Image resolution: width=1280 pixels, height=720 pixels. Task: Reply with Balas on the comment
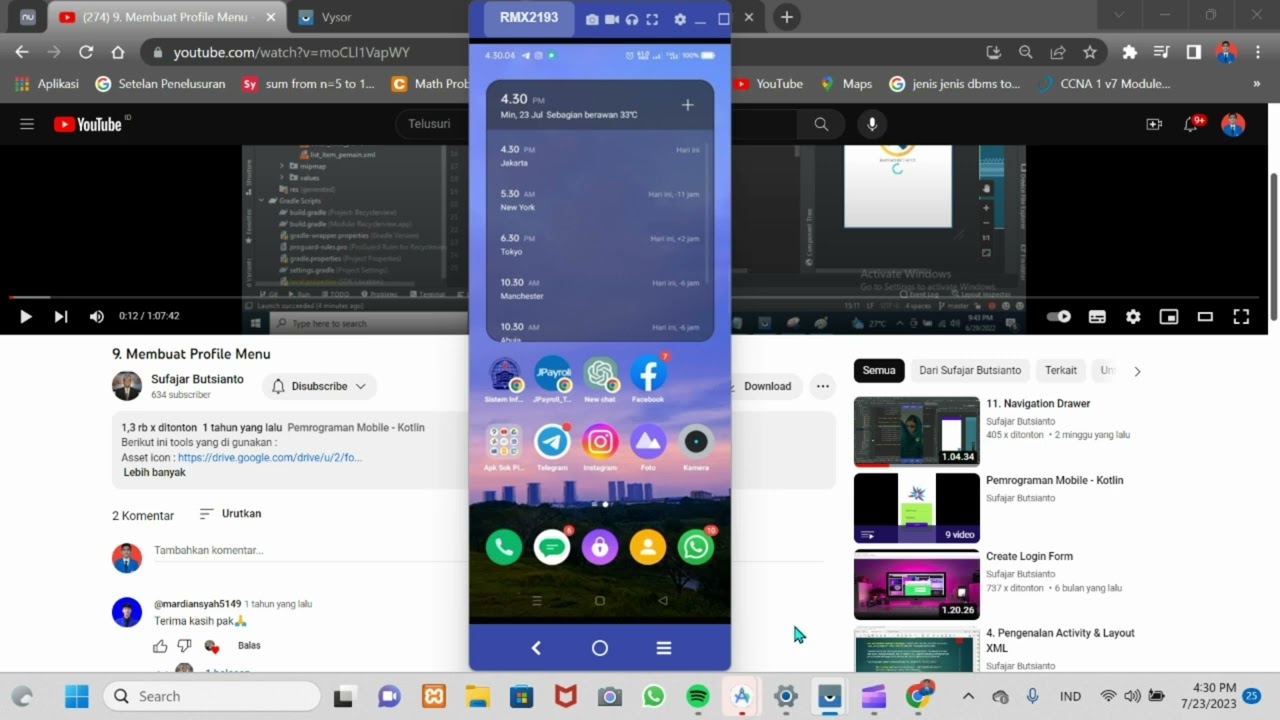pos(249,646)
